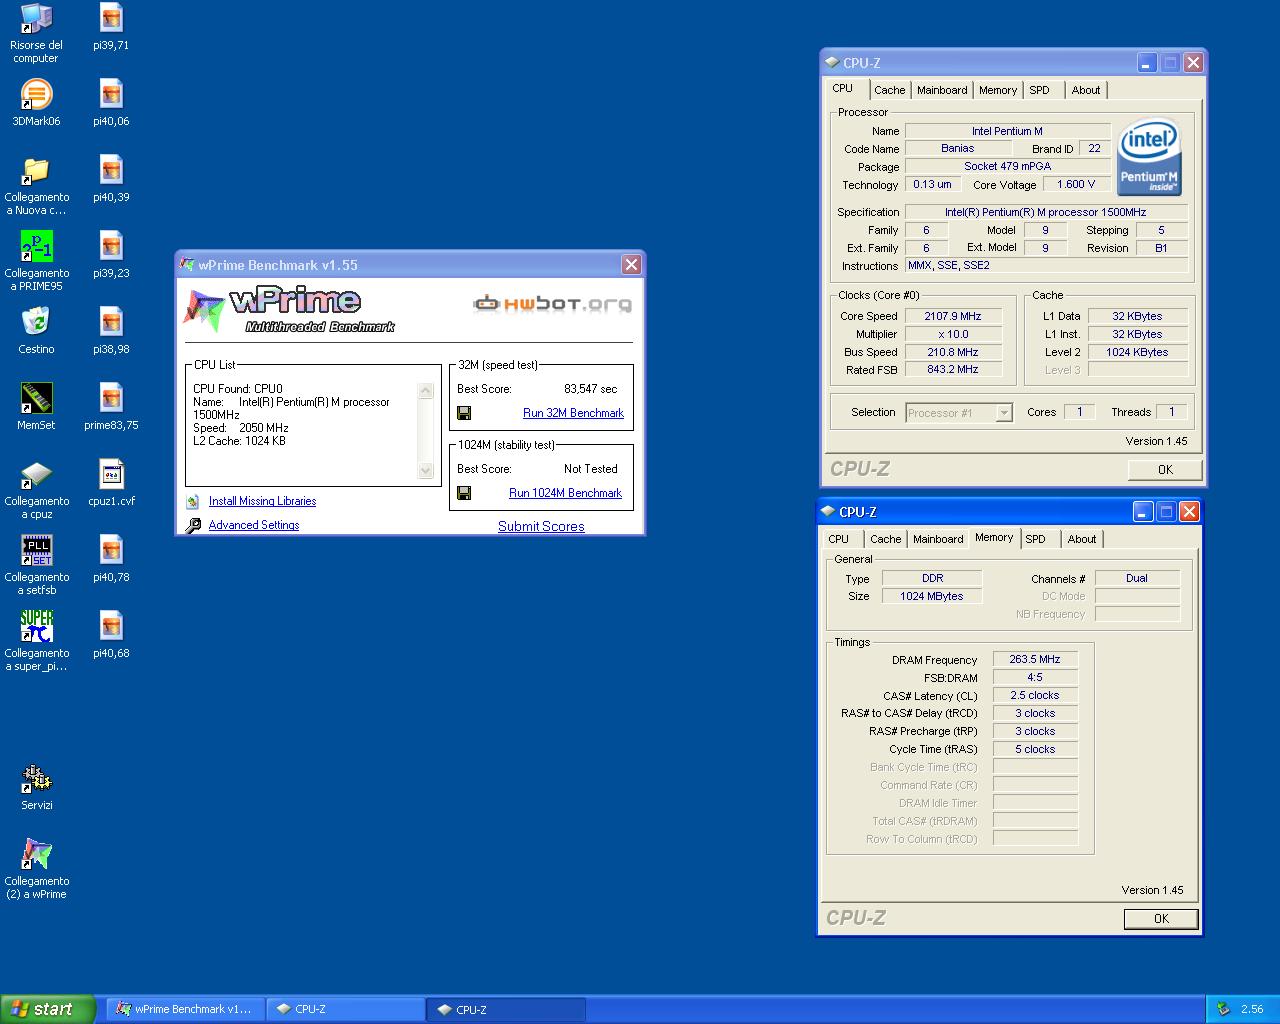
Task: Close the wPrime Benchmark window
Action: (x=631, y=264)
